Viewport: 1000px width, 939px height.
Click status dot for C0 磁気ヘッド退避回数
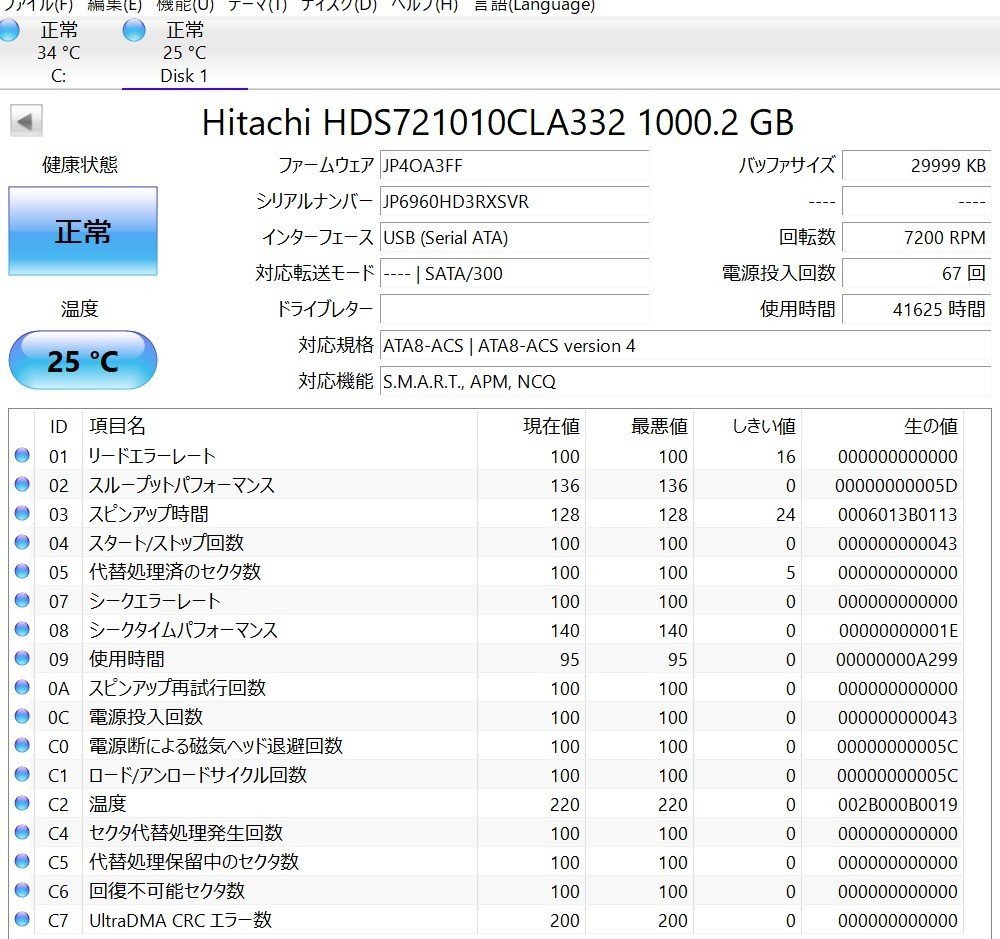coord(22,745)
